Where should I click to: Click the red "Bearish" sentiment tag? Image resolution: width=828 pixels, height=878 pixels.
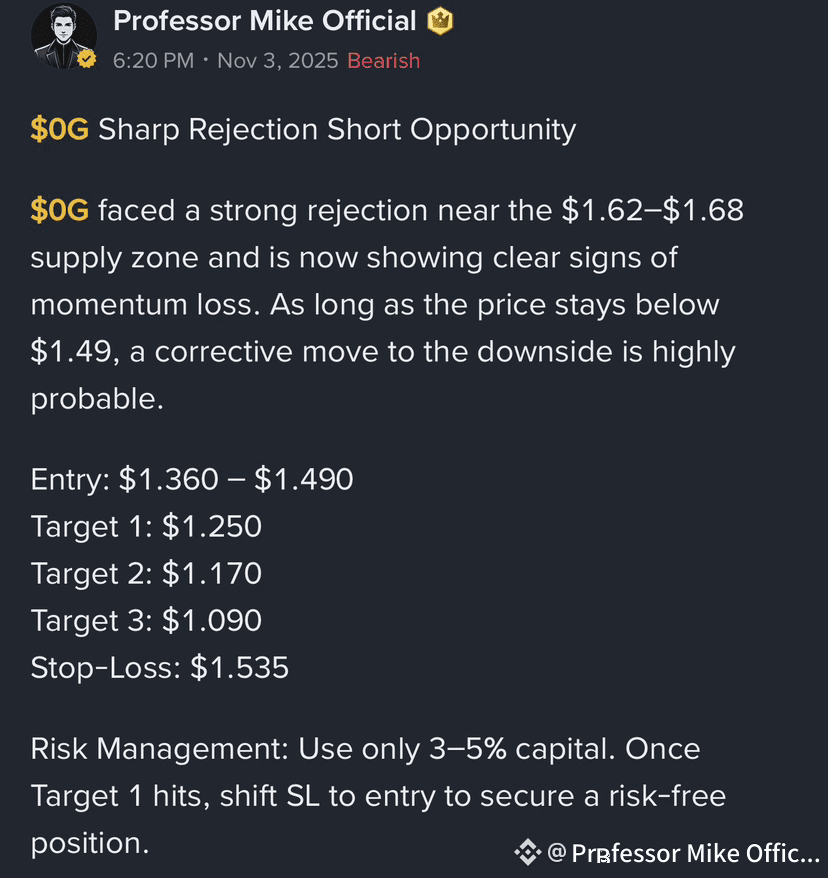383,60
